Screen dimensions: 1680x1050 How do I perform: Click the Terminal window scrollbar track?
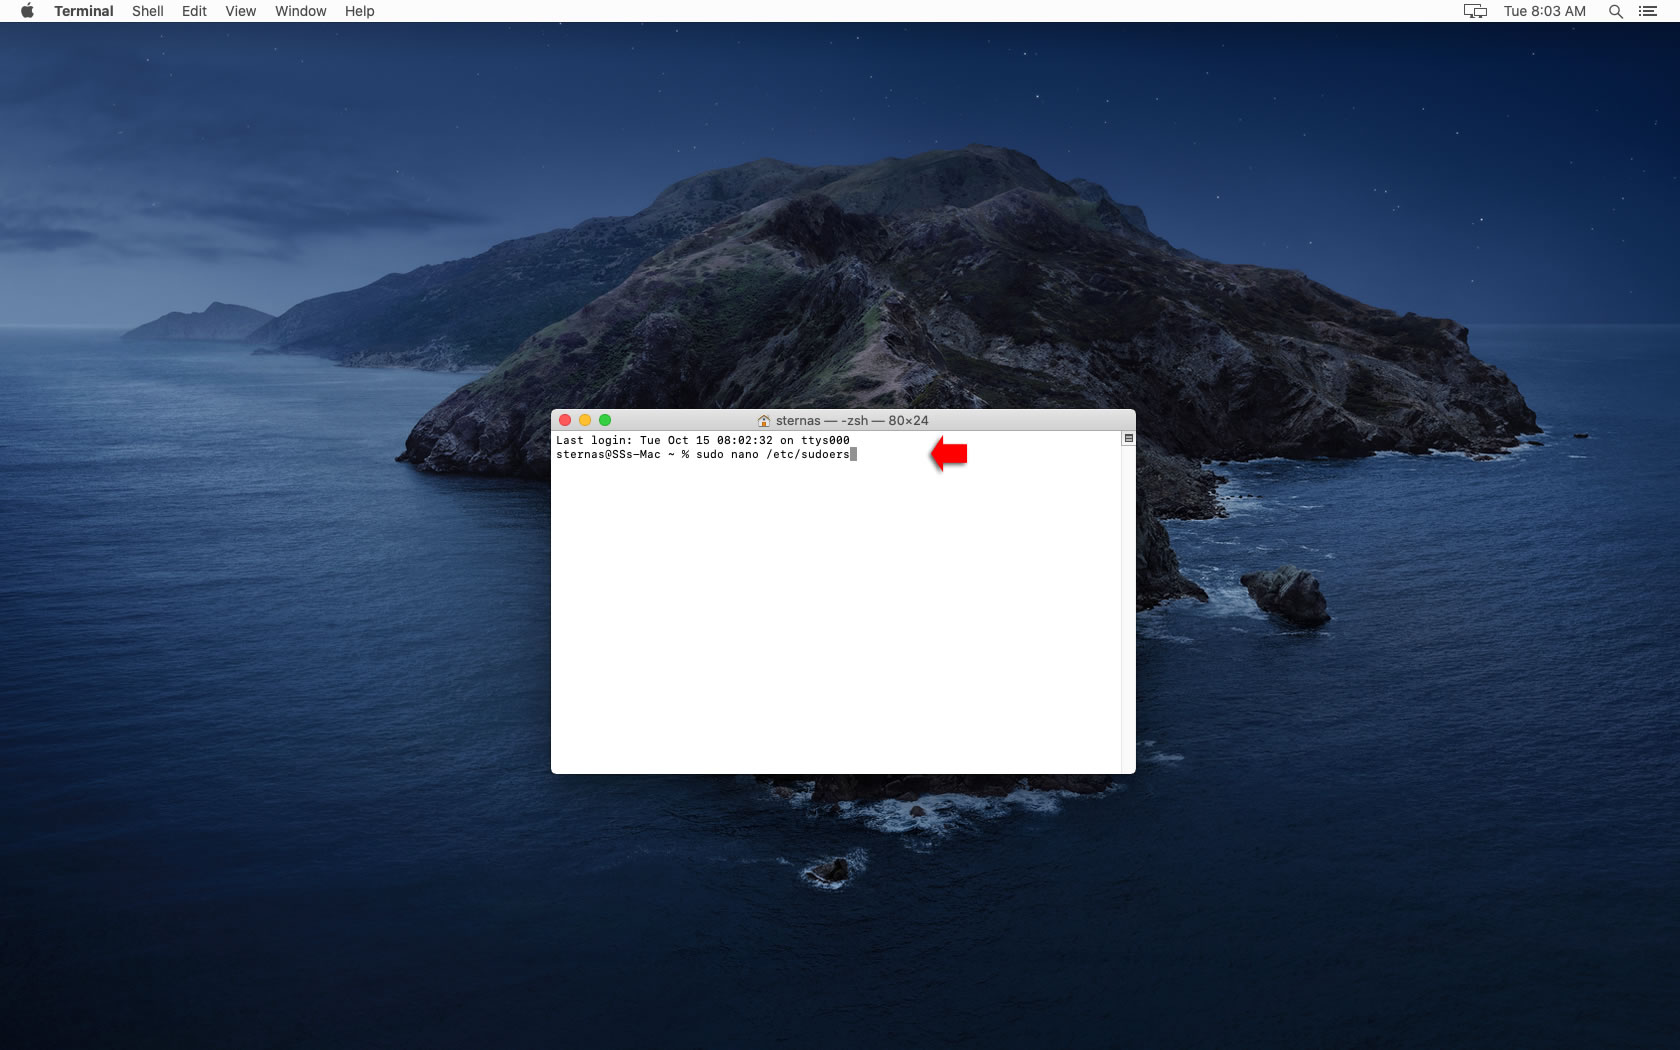(1128, 608)
